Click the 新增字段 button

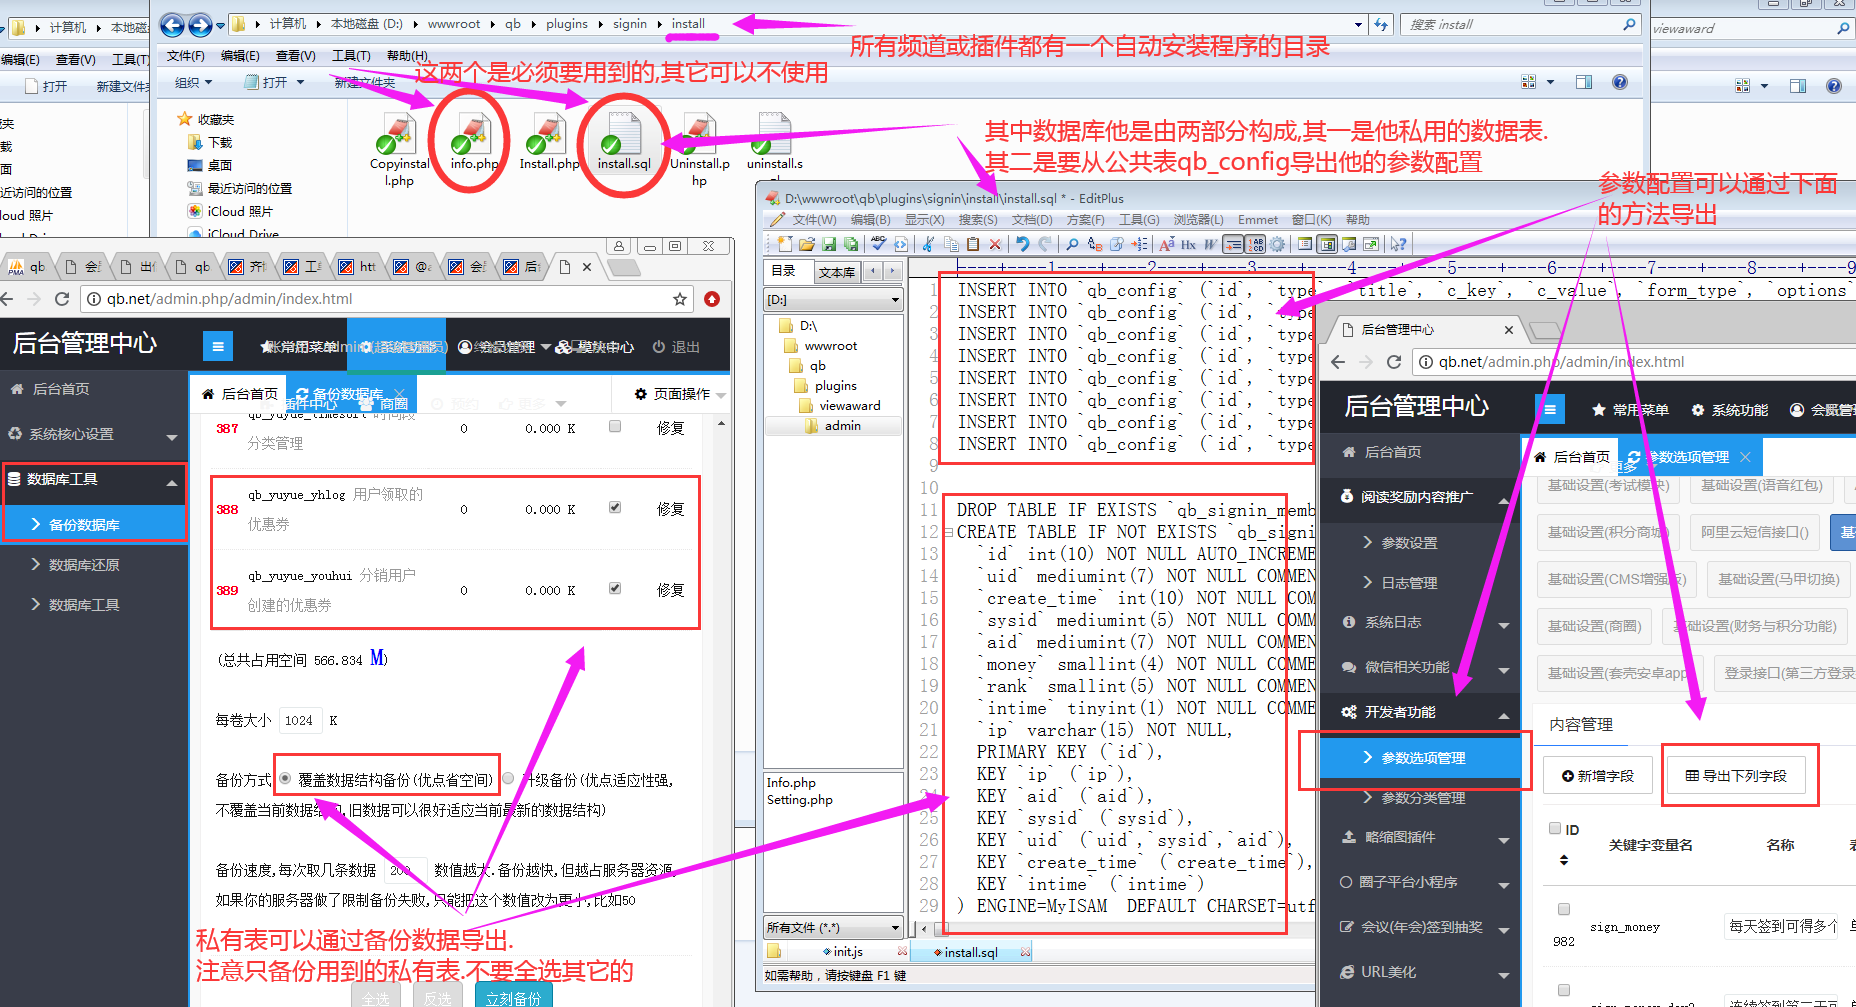click(x=1598, y=776)
